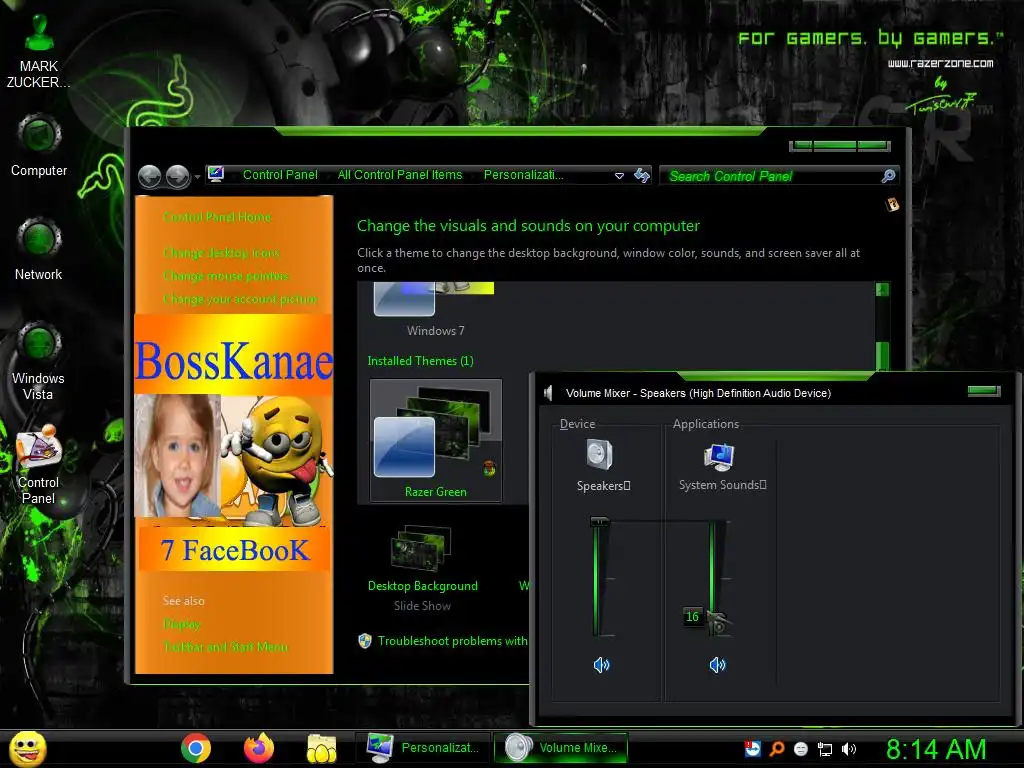The height and width of the screenshot is (768, 1024).
Task: Click the orange magnifier tray icon
Action: coord(776,749)
